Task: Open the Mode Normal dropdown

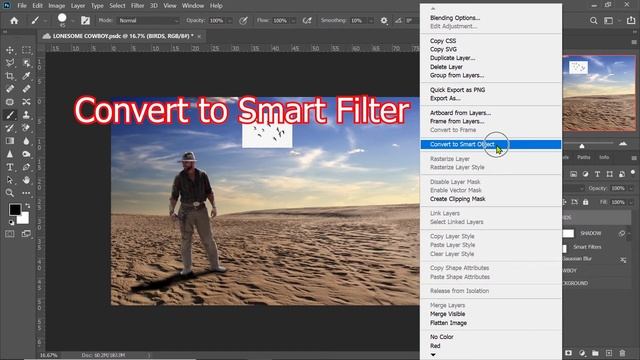Action: pos(149,20)
